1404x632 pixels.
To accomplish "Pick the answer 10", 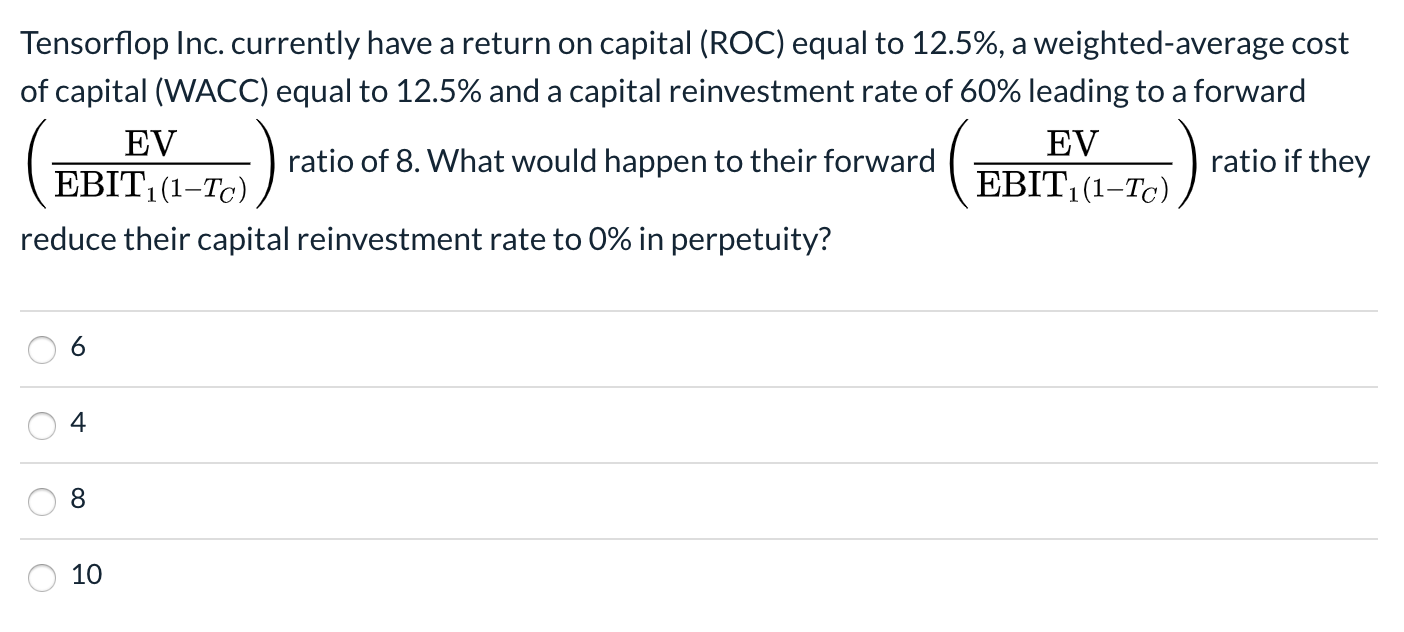I will click(x=41, y=577).
